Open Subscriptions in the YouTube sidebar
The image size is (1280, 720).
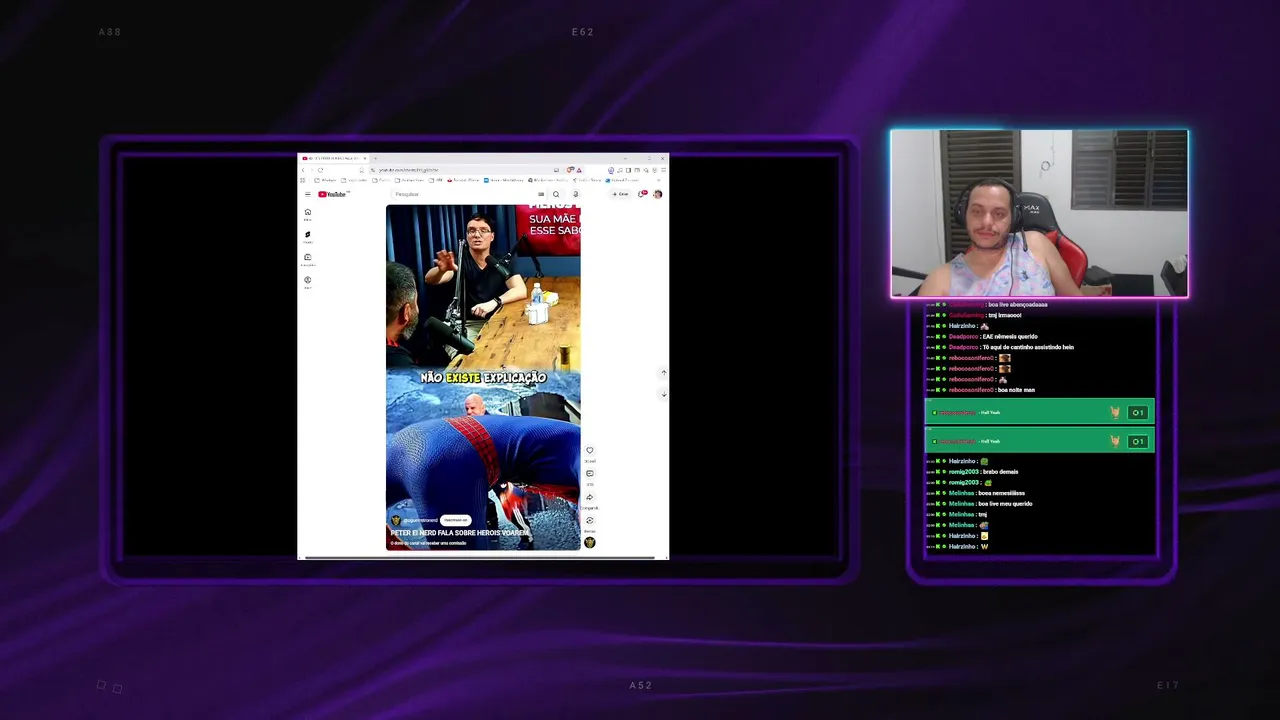[x=308, y=260]
